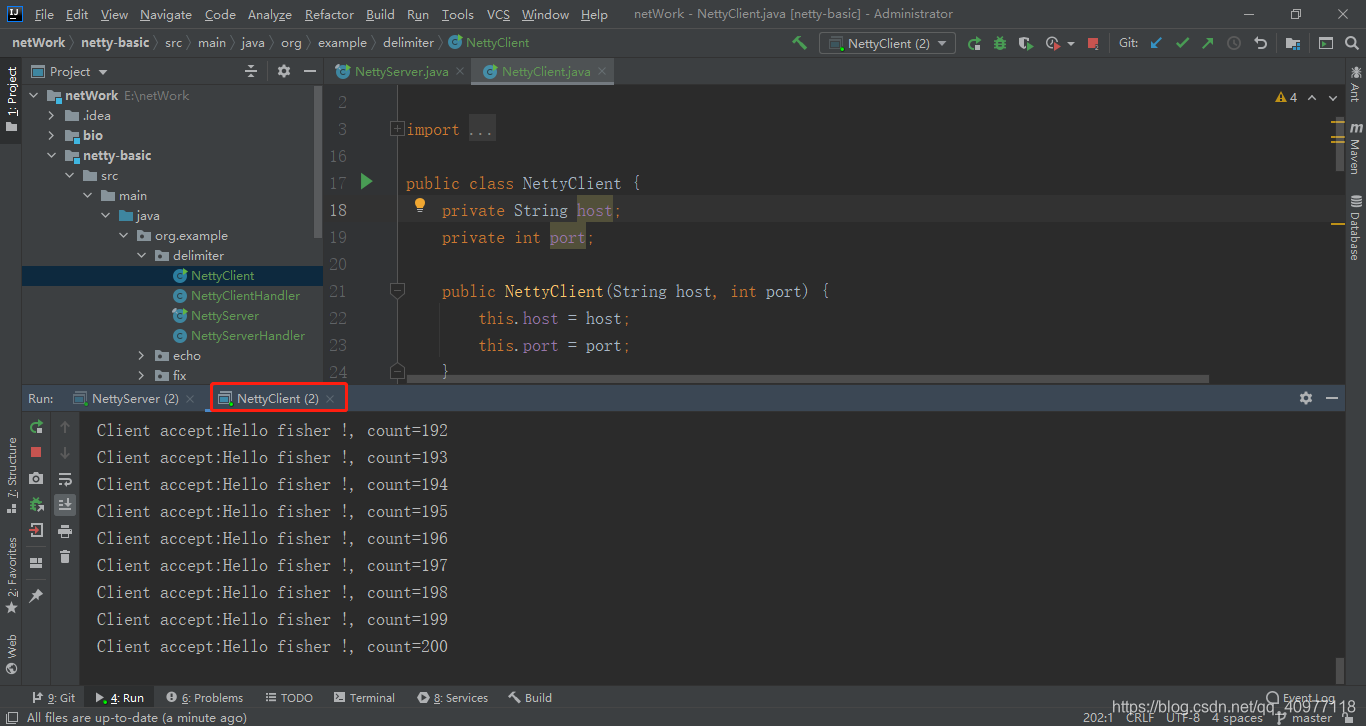The width and height of the screenshot is (1366, 726).
Task: Open the Structure side panel
Action: [12, 475]
